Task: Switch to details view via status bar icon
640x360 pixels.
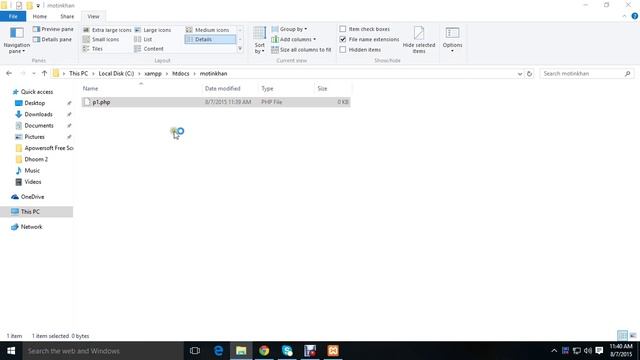Action: point(622,336)
